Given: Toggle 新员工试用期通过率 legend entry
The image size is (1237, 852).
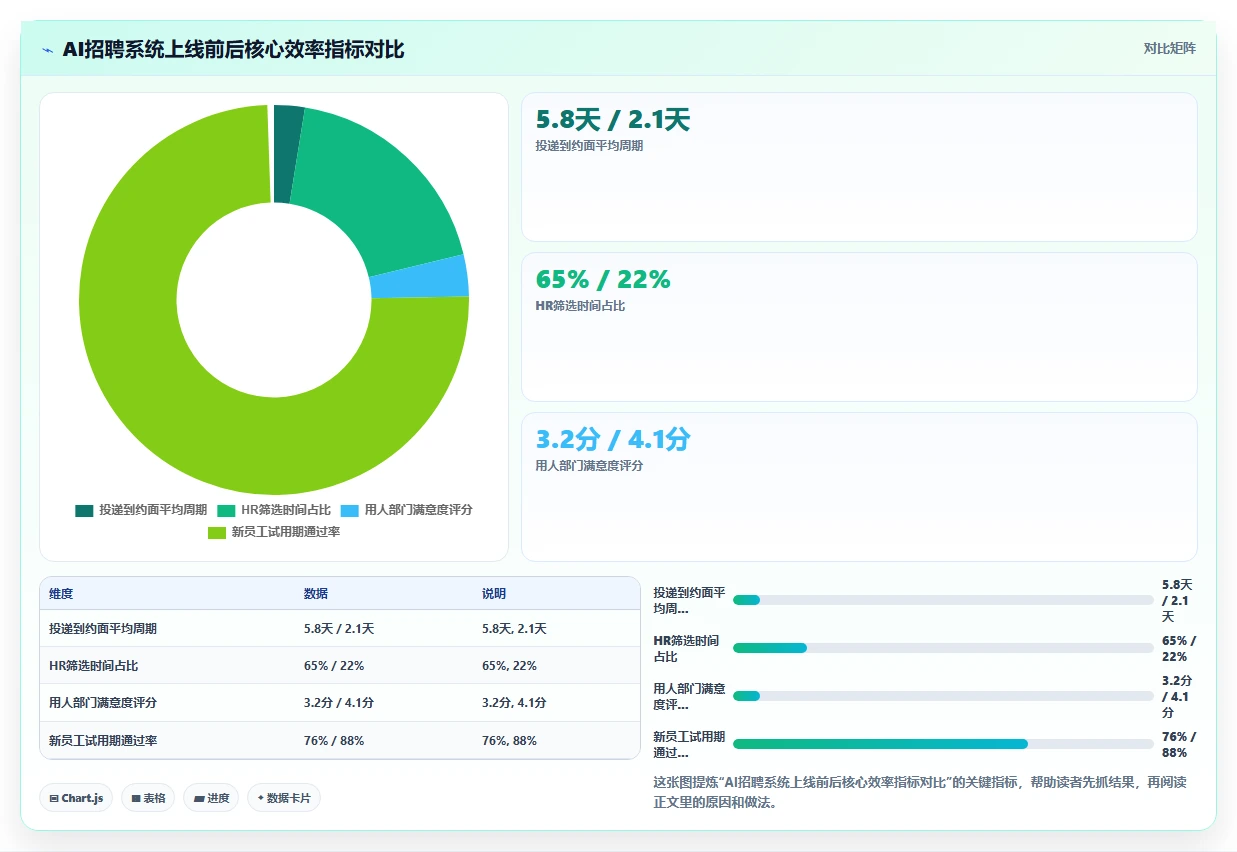Looking at the screenshot, I should point(274,532).
